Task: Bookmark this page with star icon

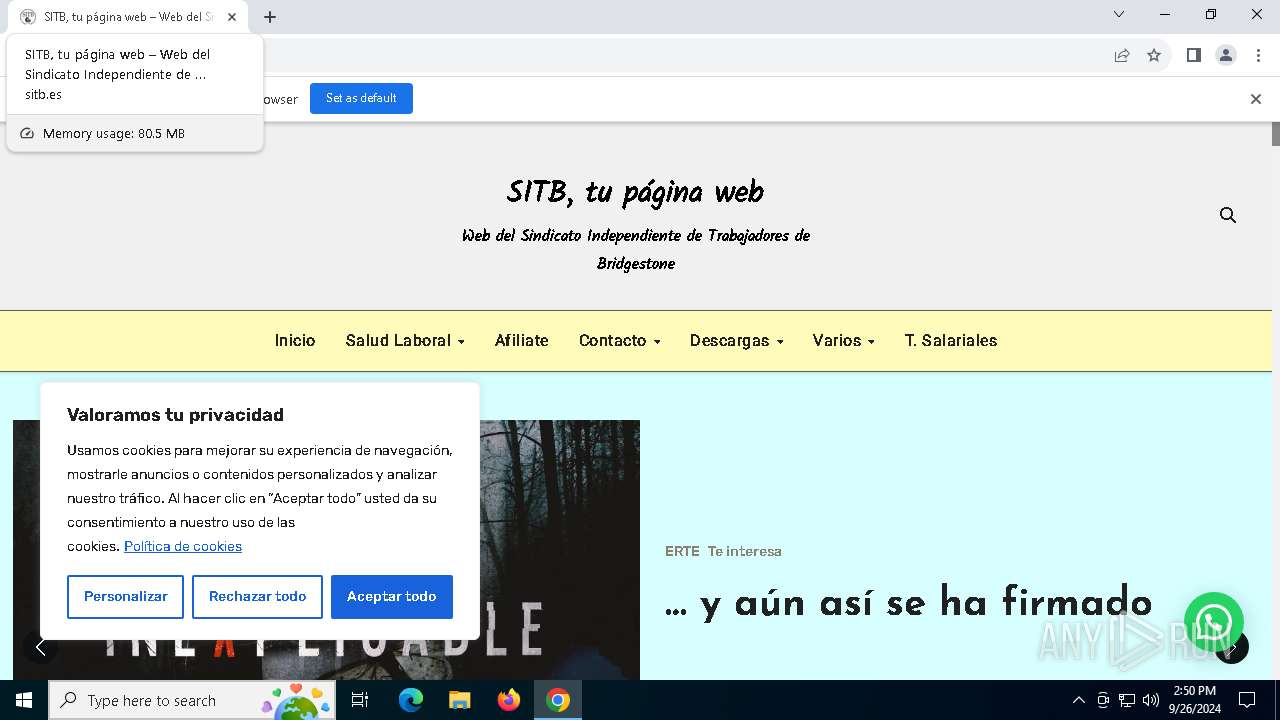Action: (1154, 55)
